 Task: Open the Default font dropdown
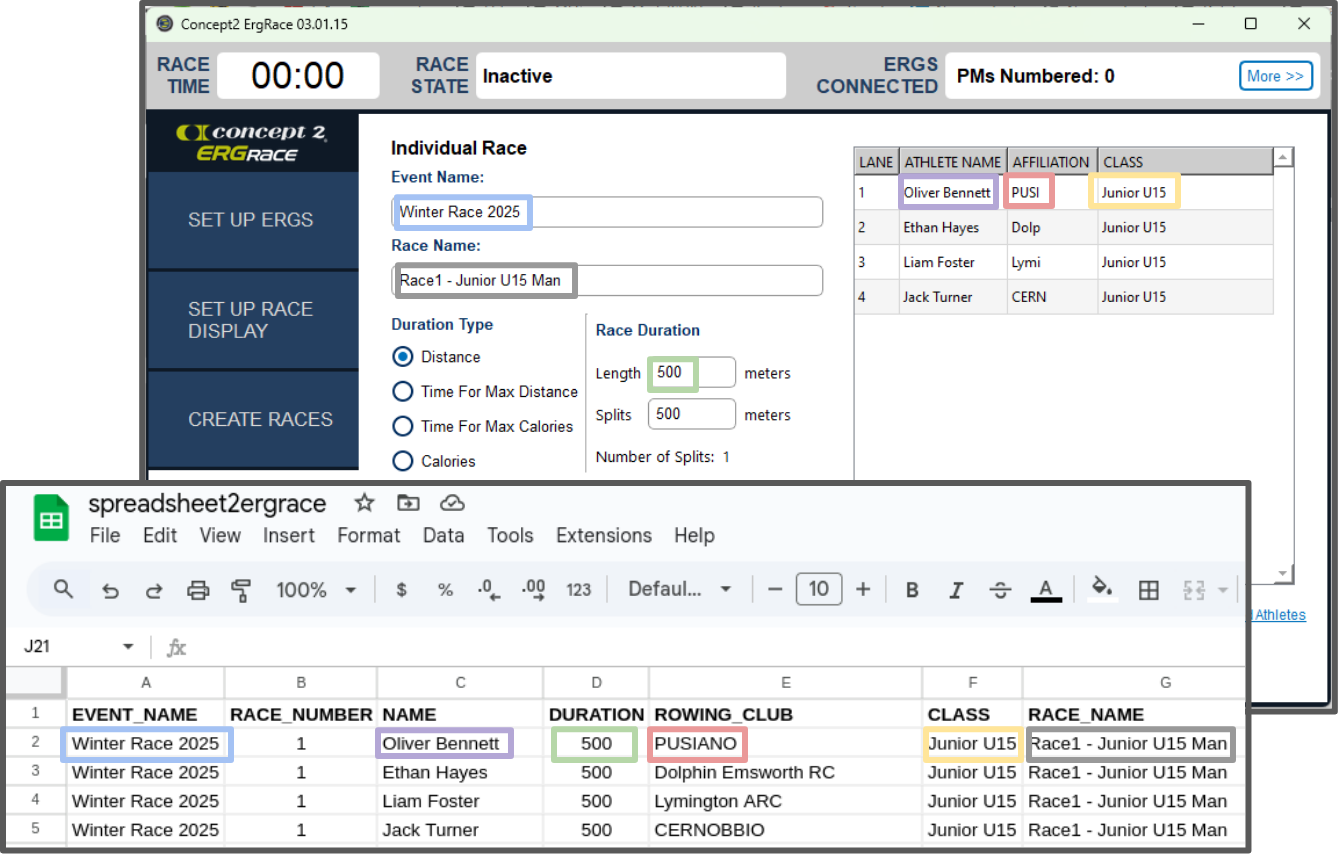coord(680,589)
